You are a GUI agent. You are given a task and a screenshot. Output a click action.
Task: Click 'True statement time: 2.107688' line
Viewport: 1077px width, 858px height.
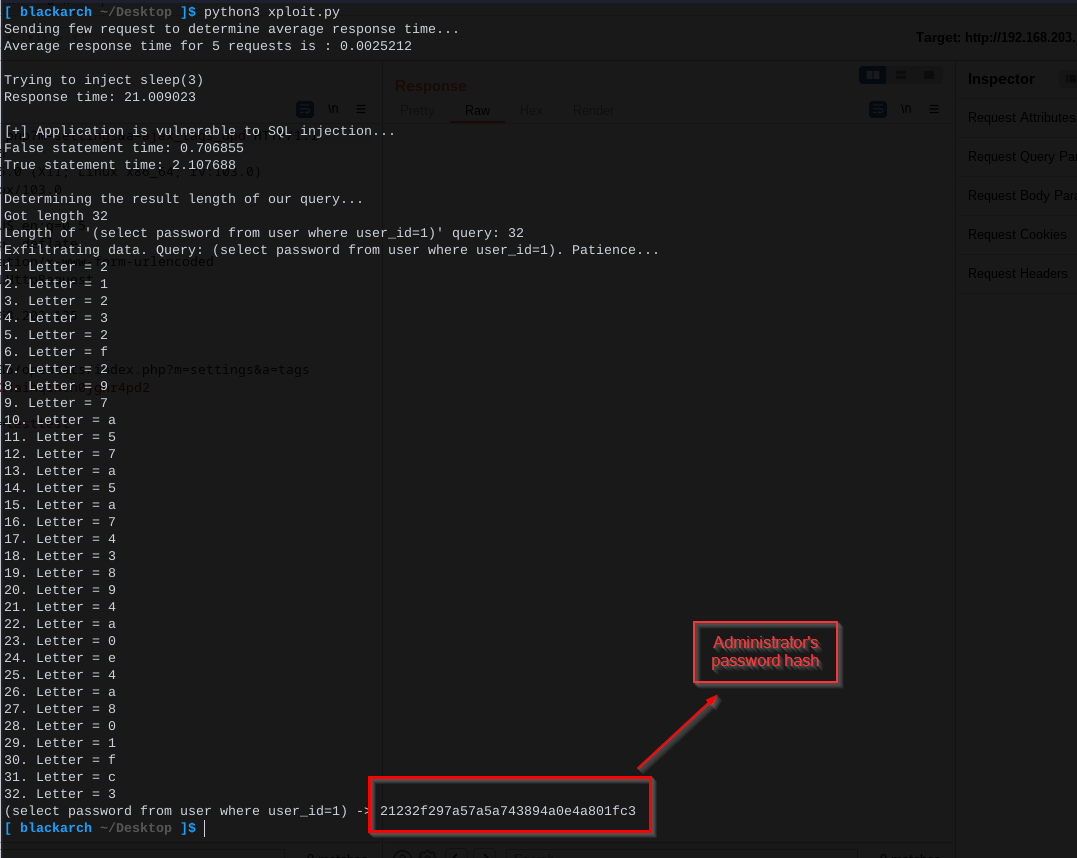[x=120, y=165]
